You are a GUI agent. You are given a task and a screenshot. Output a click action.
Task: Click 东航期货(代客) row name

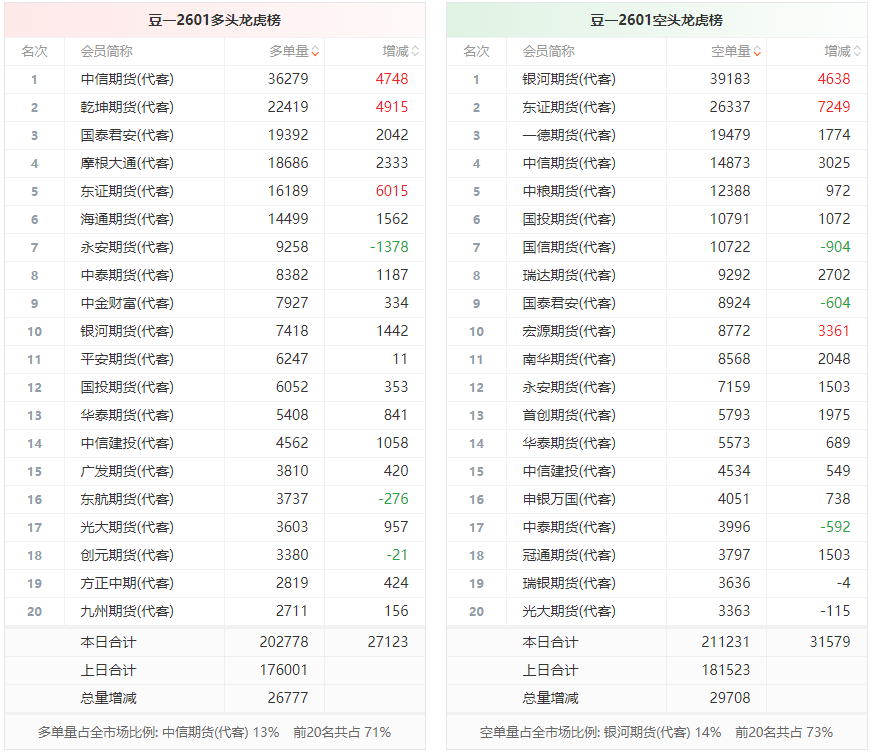[127, 499]
